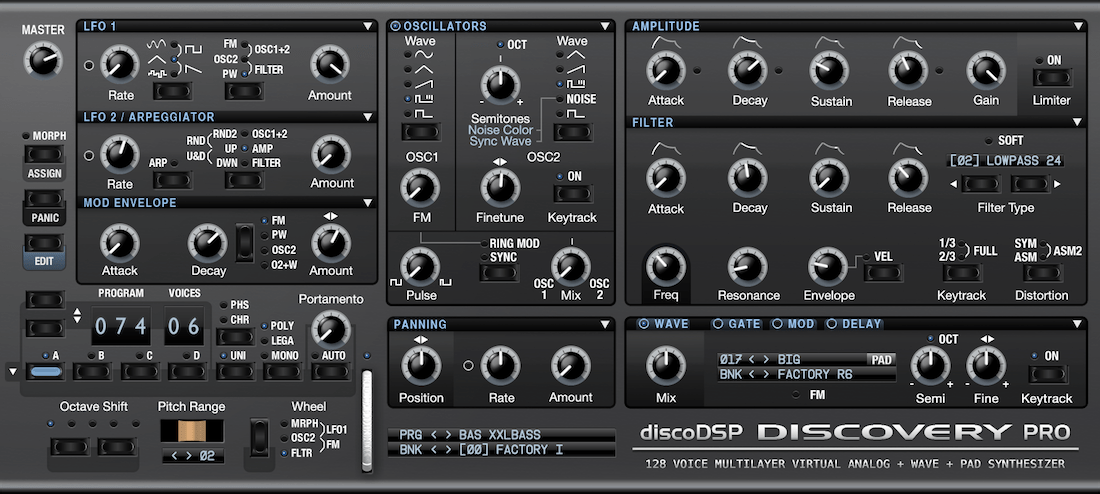Screen dimensions: 1100x494
Task: Switch to the DELAY tab
Action: coord(853,324)
